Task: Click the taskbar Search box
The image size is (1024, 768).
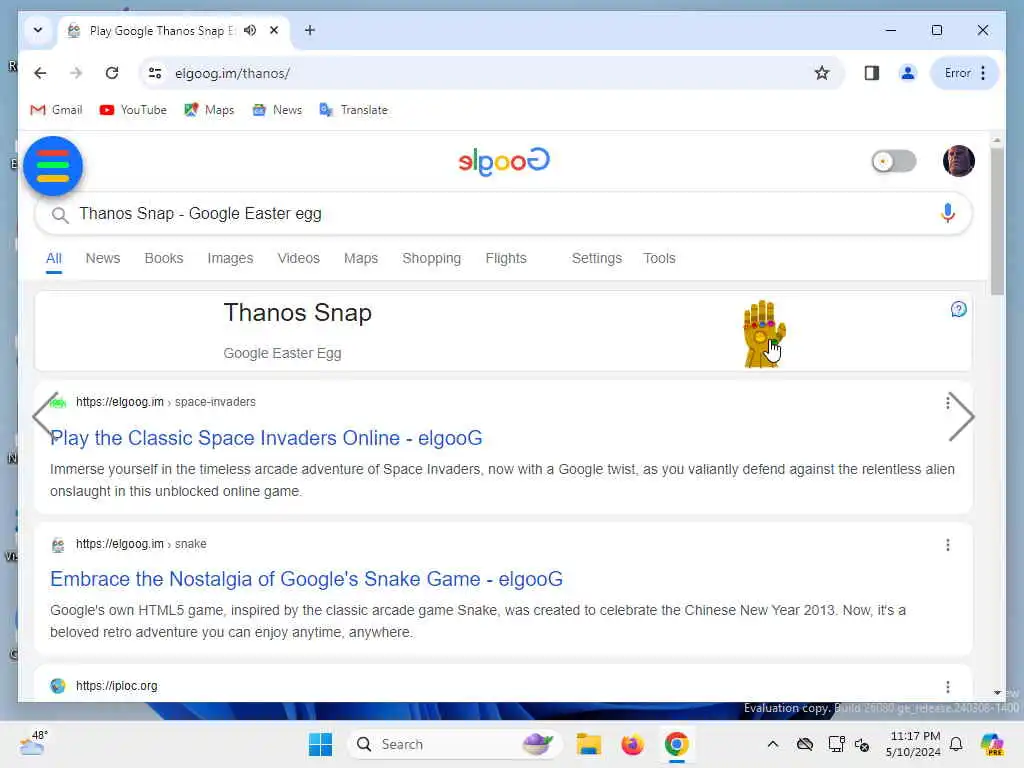Action: (455, 744)
